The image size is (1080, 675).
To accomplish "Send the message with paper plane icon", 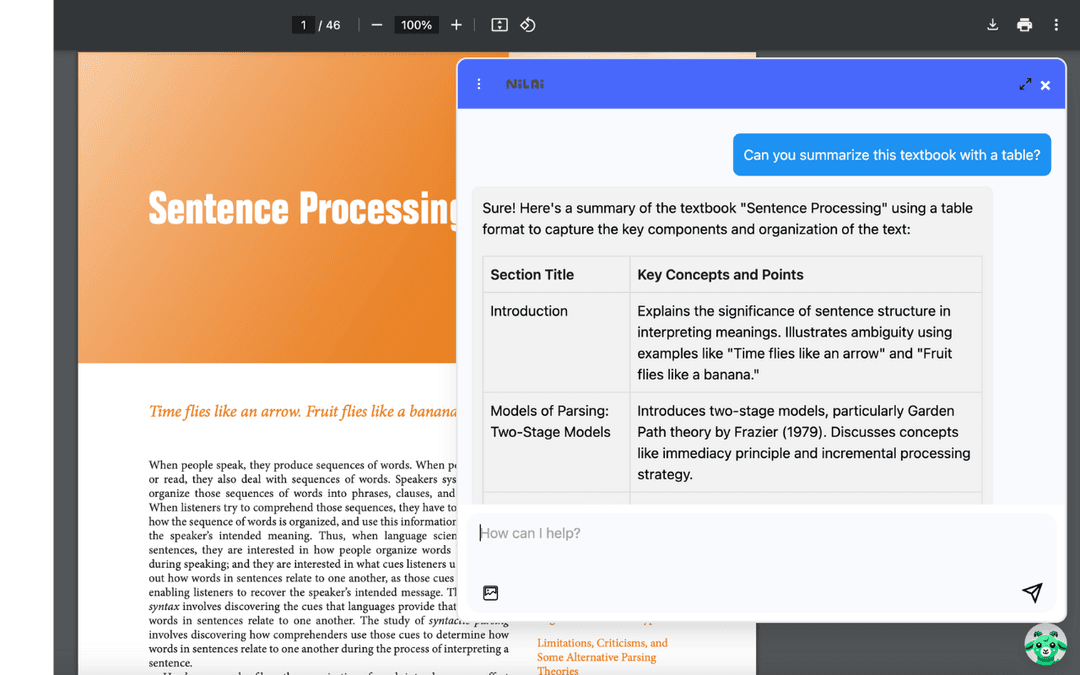I will (1032, 593).
